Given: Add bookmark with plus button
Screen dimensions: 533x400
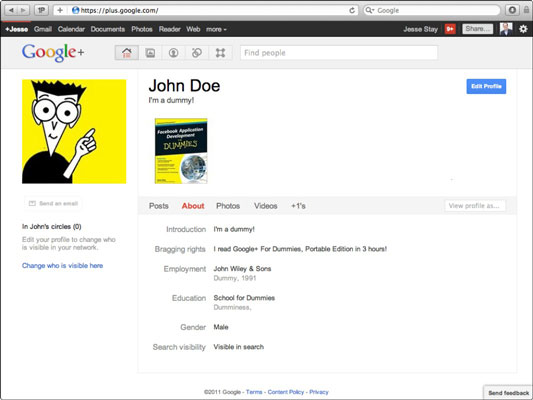Looking at the screenshot, I should pos(60,10).
